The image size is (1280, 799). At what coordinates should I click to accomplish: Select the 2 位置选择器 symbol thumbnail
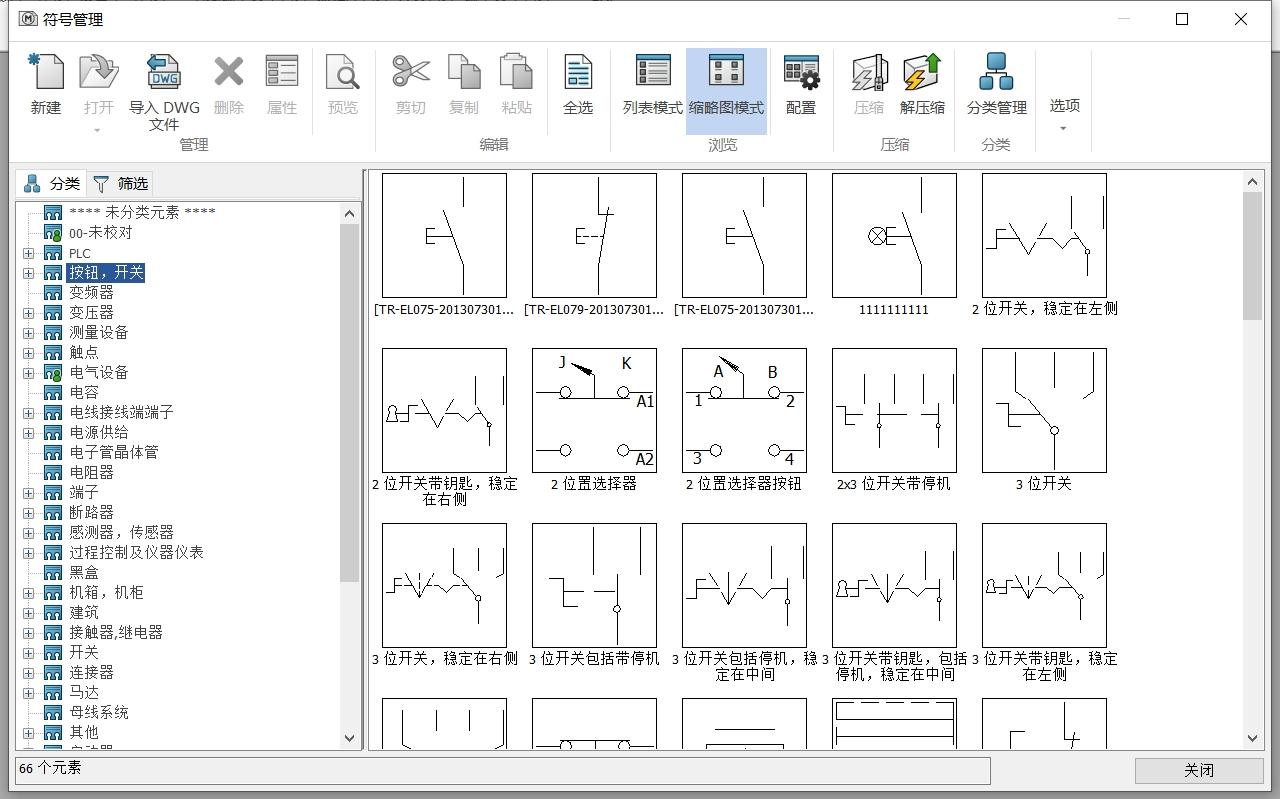pyautogui.click(x=594, y=410)
